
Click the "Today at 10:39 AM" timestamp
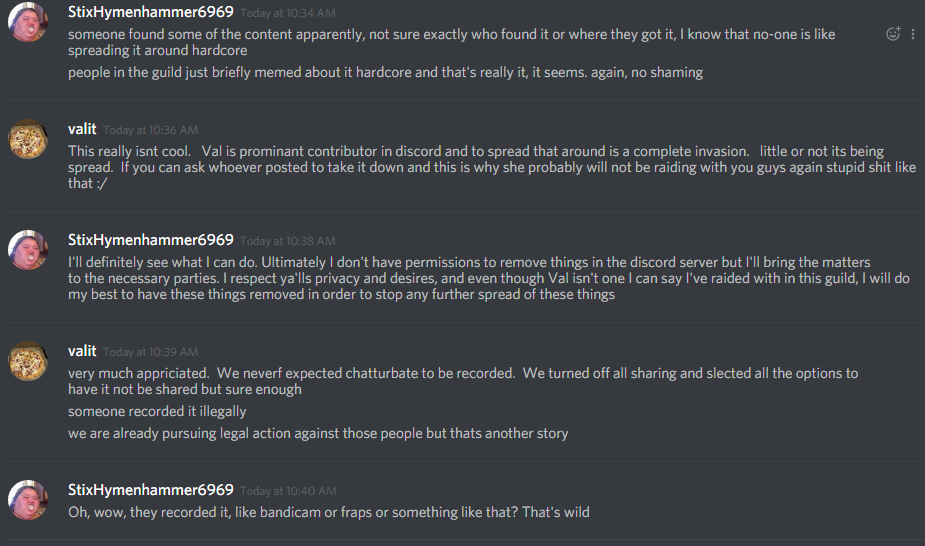(150, 352)
